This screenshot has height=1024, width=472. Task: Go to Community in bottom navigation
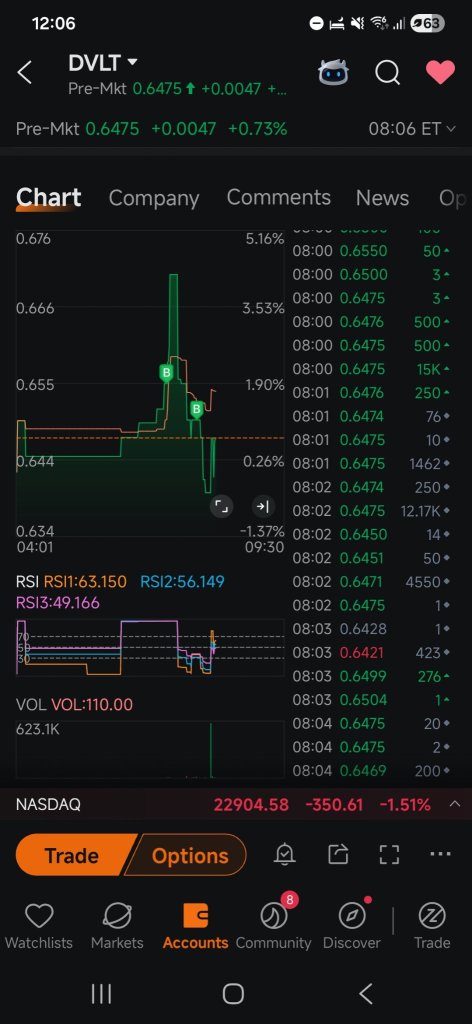pos(273,922)
